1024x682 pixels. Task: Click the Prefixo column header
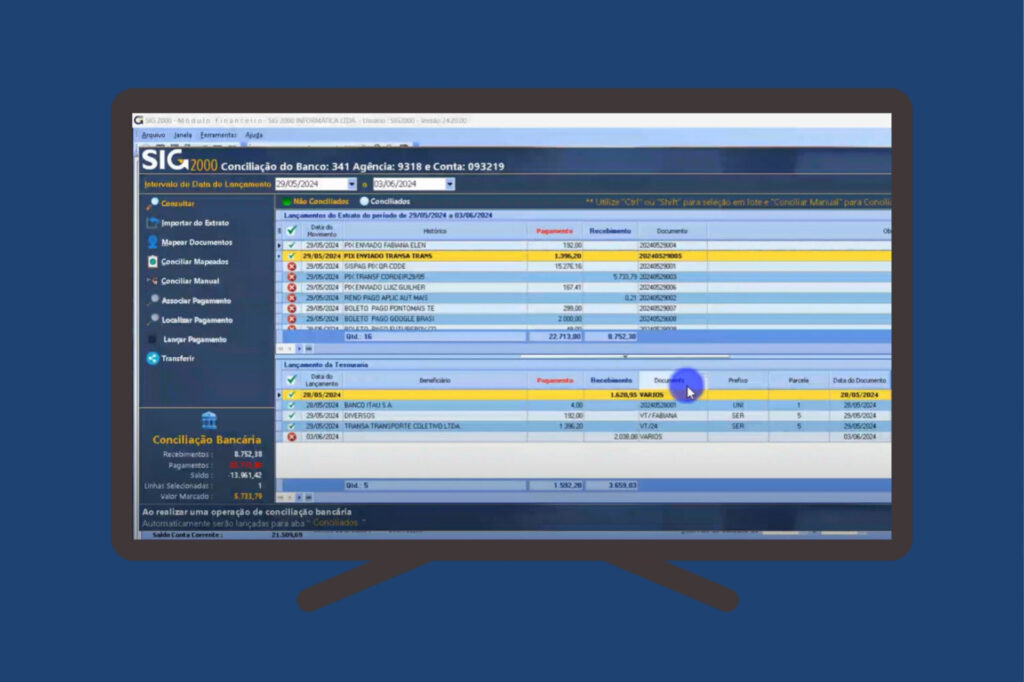point(738,380)
